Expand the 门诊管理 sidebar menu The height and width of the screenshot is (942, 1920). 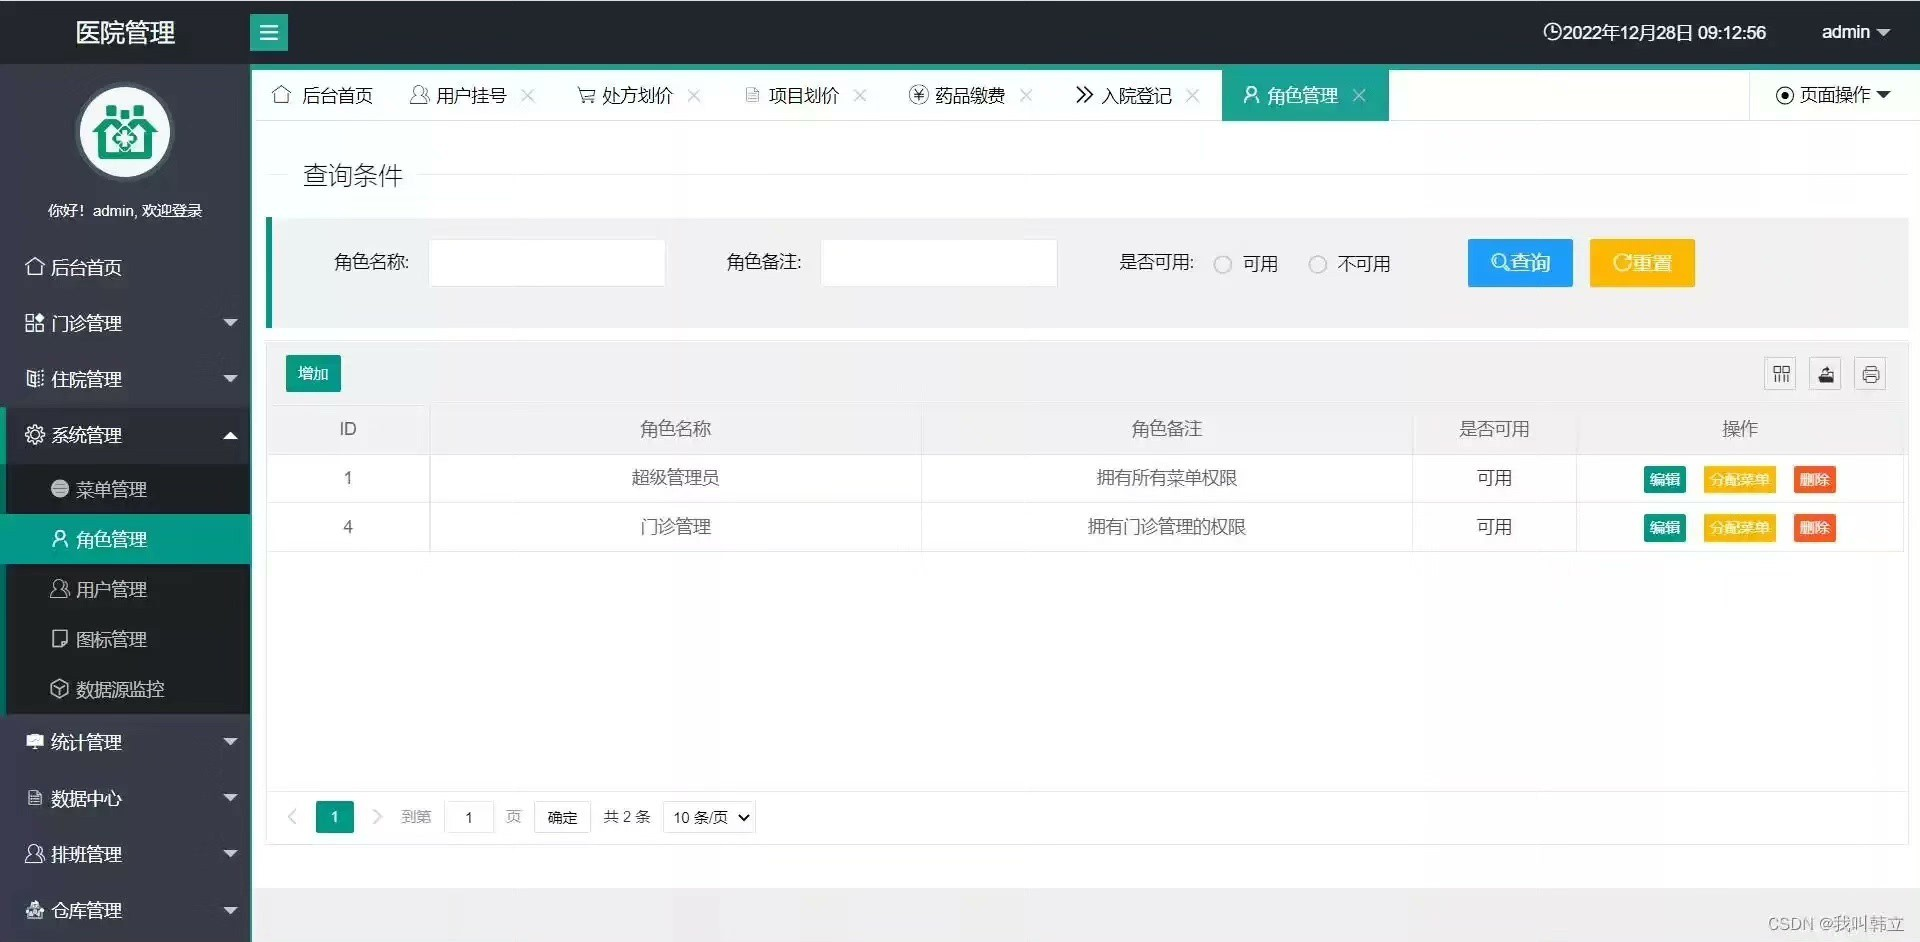pyautogui.click(x=125, y=323)
